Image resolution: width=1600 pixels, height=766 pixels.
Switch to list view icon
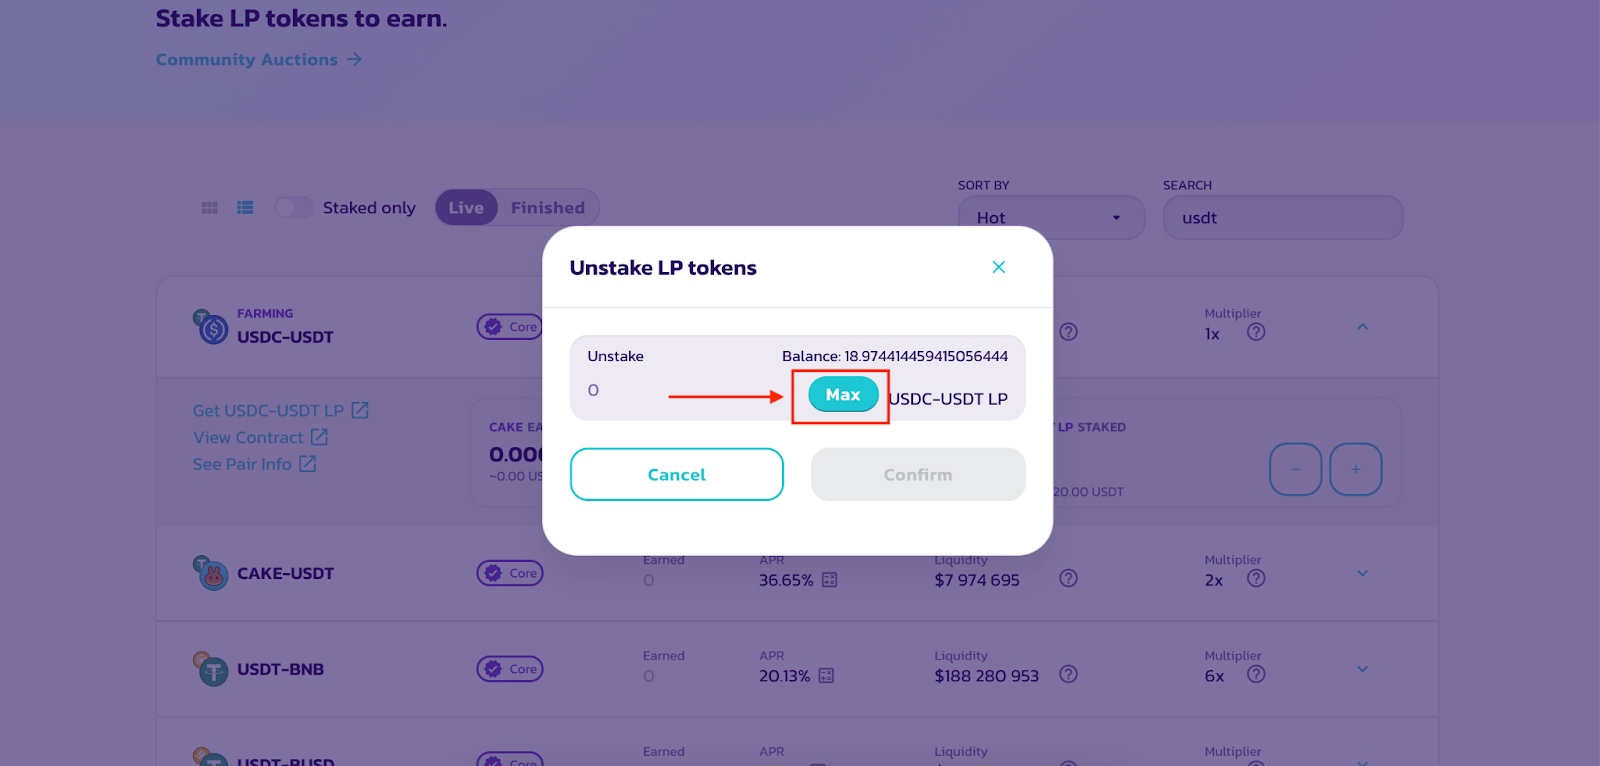[x=245, y=208]
